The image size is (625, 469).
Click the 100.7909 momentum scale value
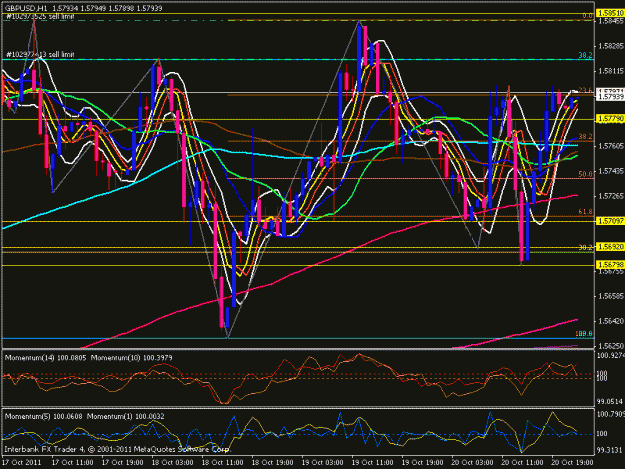(611, 414)
